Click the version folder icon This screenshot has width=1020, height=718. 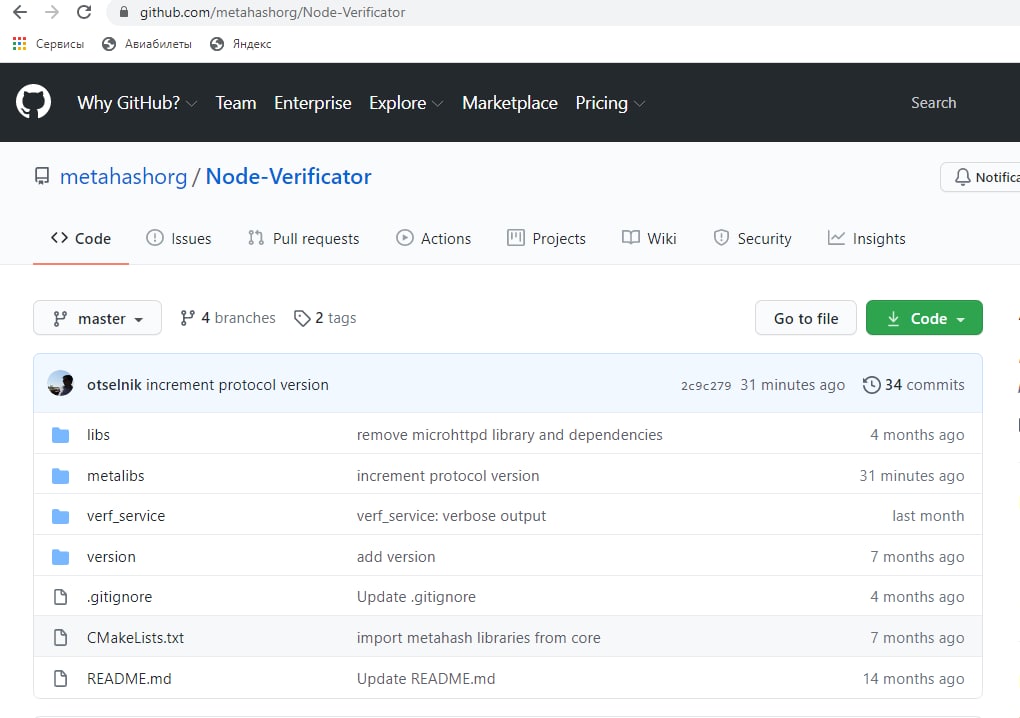click(x=60, y=557)
